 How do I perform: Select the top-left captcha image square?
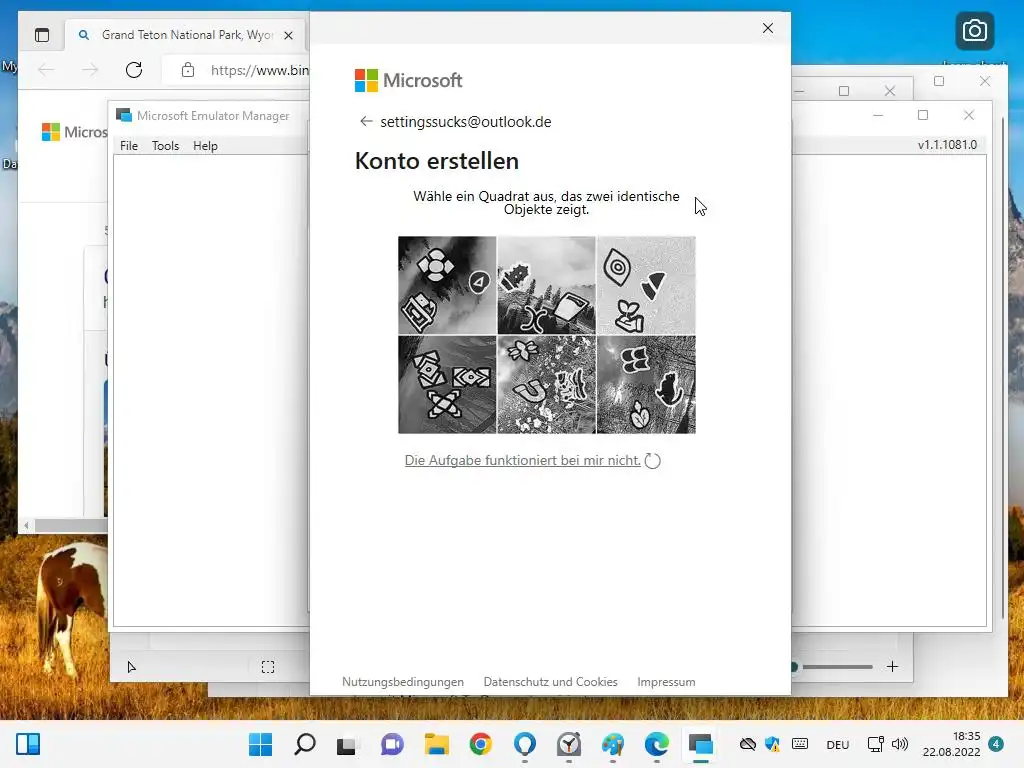click(x=447, y=285)
